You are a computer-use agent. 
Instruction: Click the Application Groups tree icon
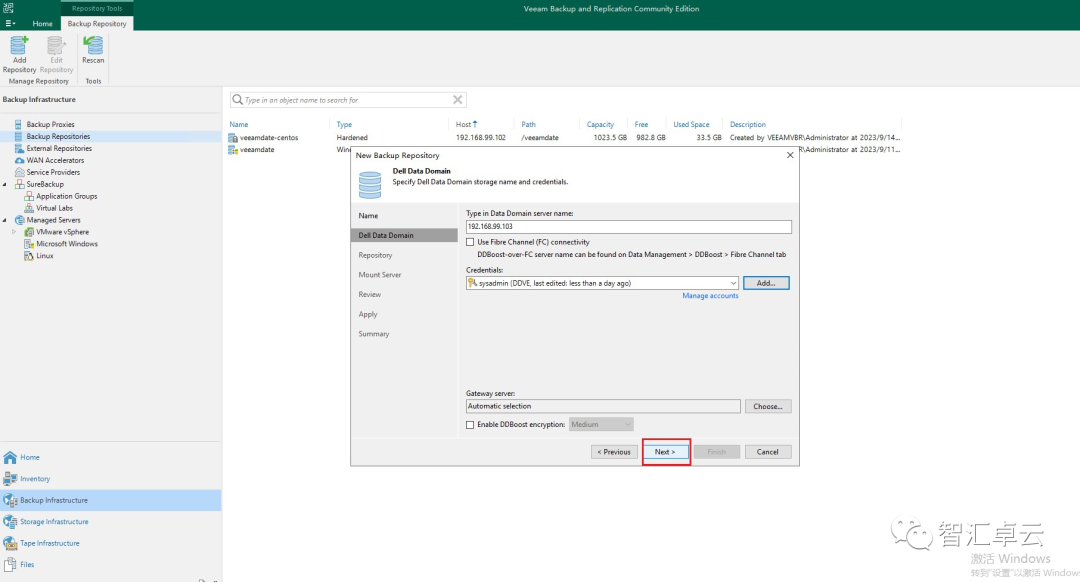pyautogui.click(x=28, y=196)
